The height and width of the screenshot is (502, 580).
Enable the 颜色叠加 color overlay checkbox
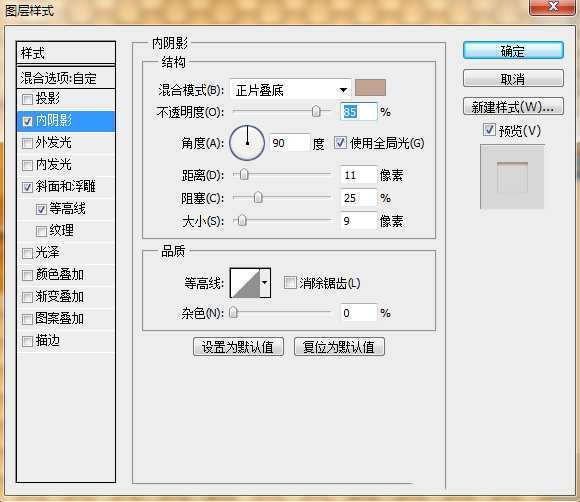click(x=27, y=275)
